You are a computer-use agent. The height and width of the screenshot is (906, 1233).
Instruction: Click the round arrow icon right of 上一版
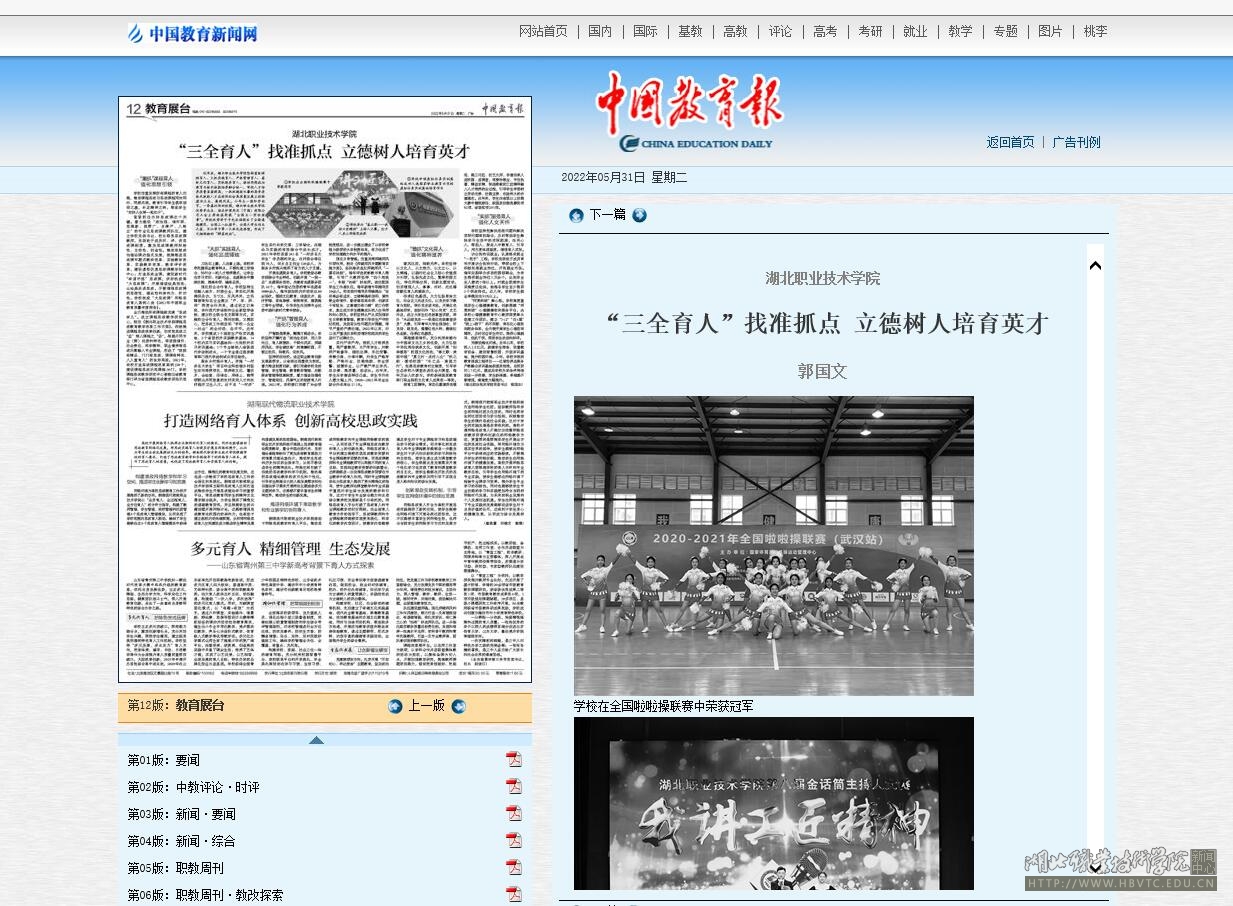(x=459, y=706)
